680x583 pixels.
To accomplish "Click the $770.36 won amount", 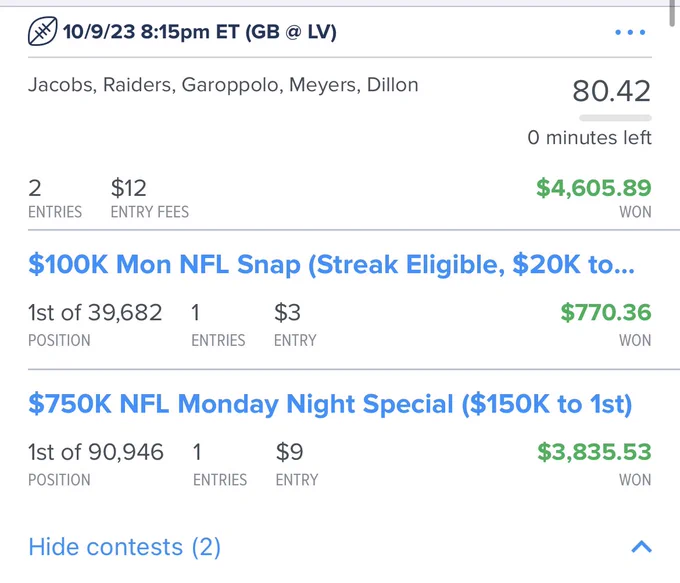I will (x=606, y=312).
